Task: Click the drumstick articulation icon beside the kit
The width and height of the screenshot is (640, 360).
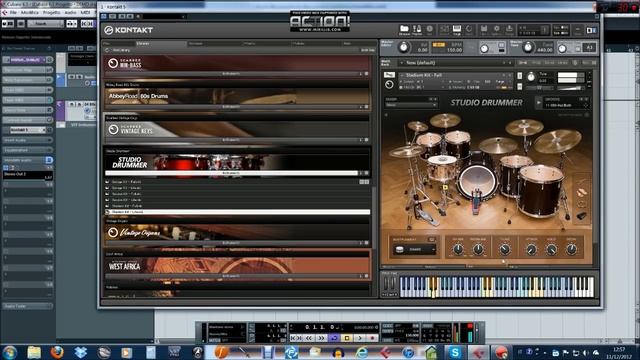Action: [x=581, y=192]
